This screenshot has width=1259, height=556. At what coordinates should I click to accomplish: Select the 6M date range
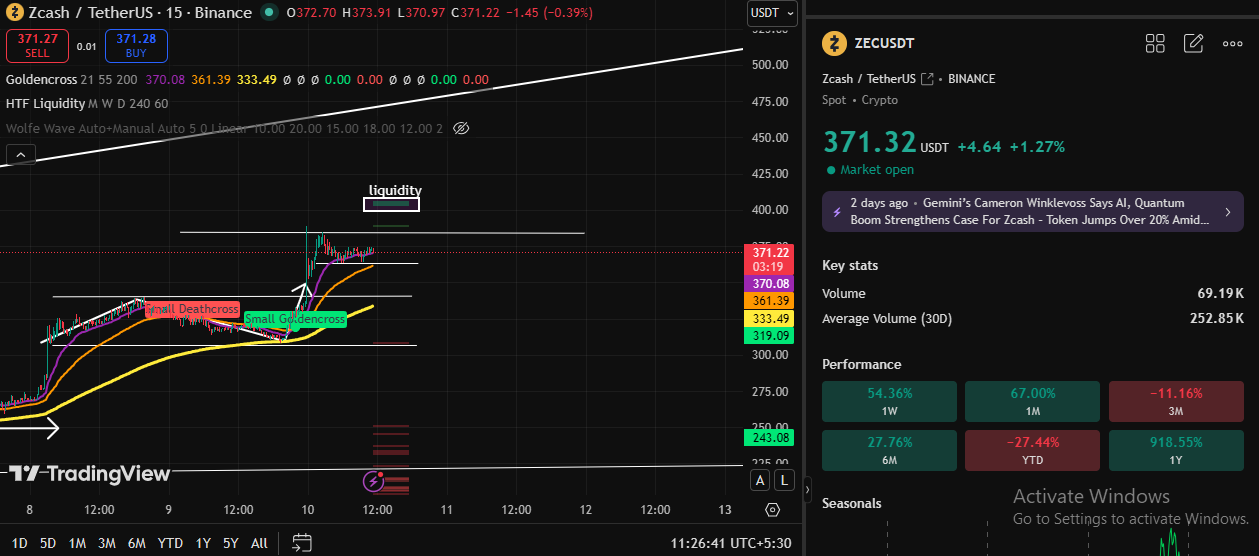[x=137, y=543]
